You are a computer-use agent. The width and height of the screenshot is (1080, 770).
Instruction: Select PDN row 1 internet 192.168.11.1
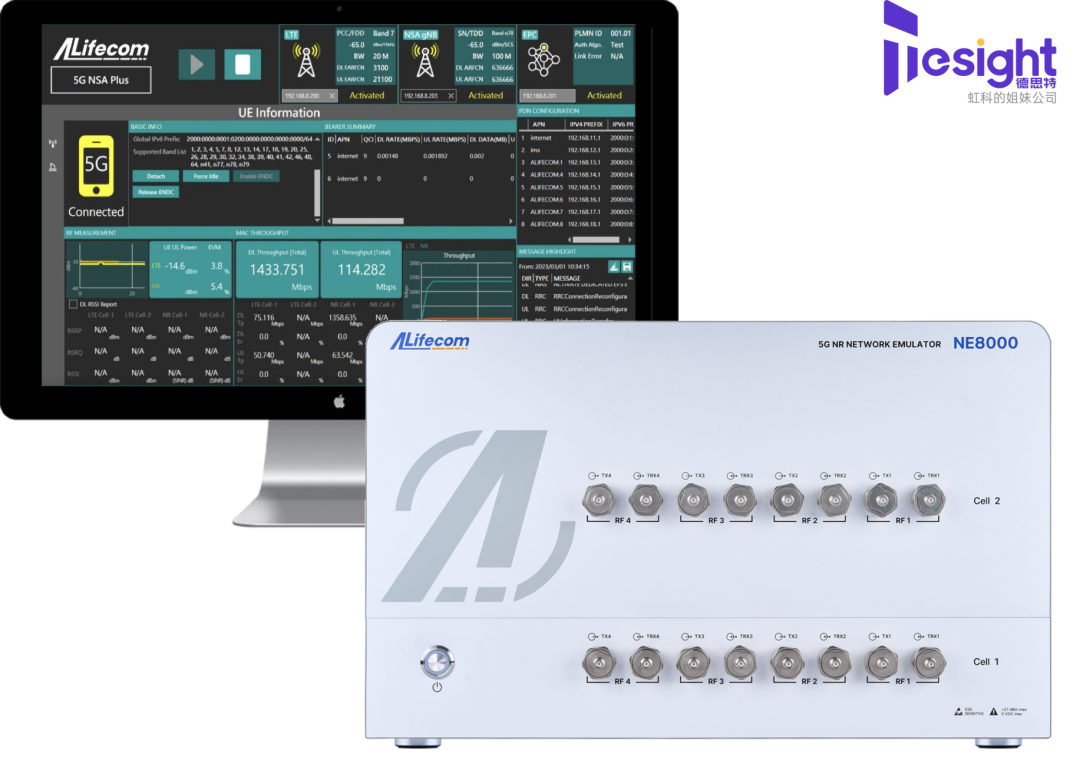(x=577, y=138)
